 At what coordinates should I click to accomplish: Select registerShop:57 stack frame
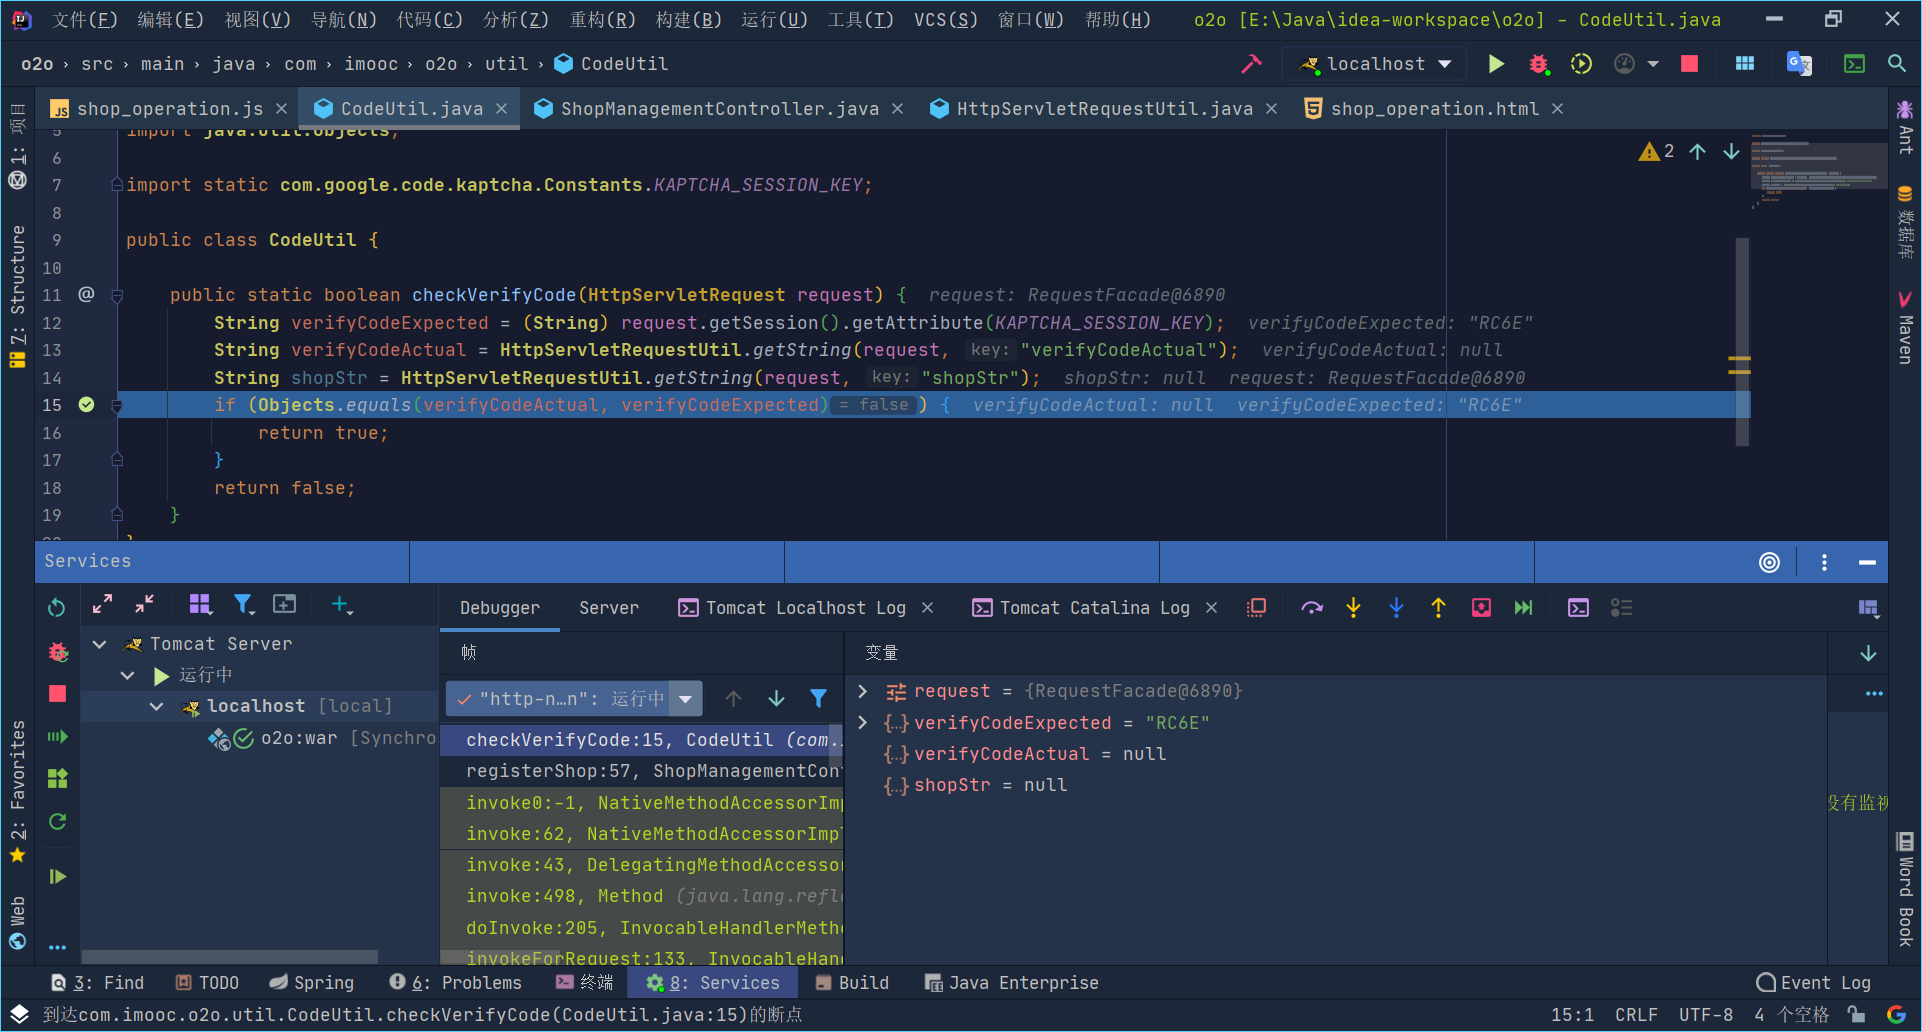coord(641,771)
